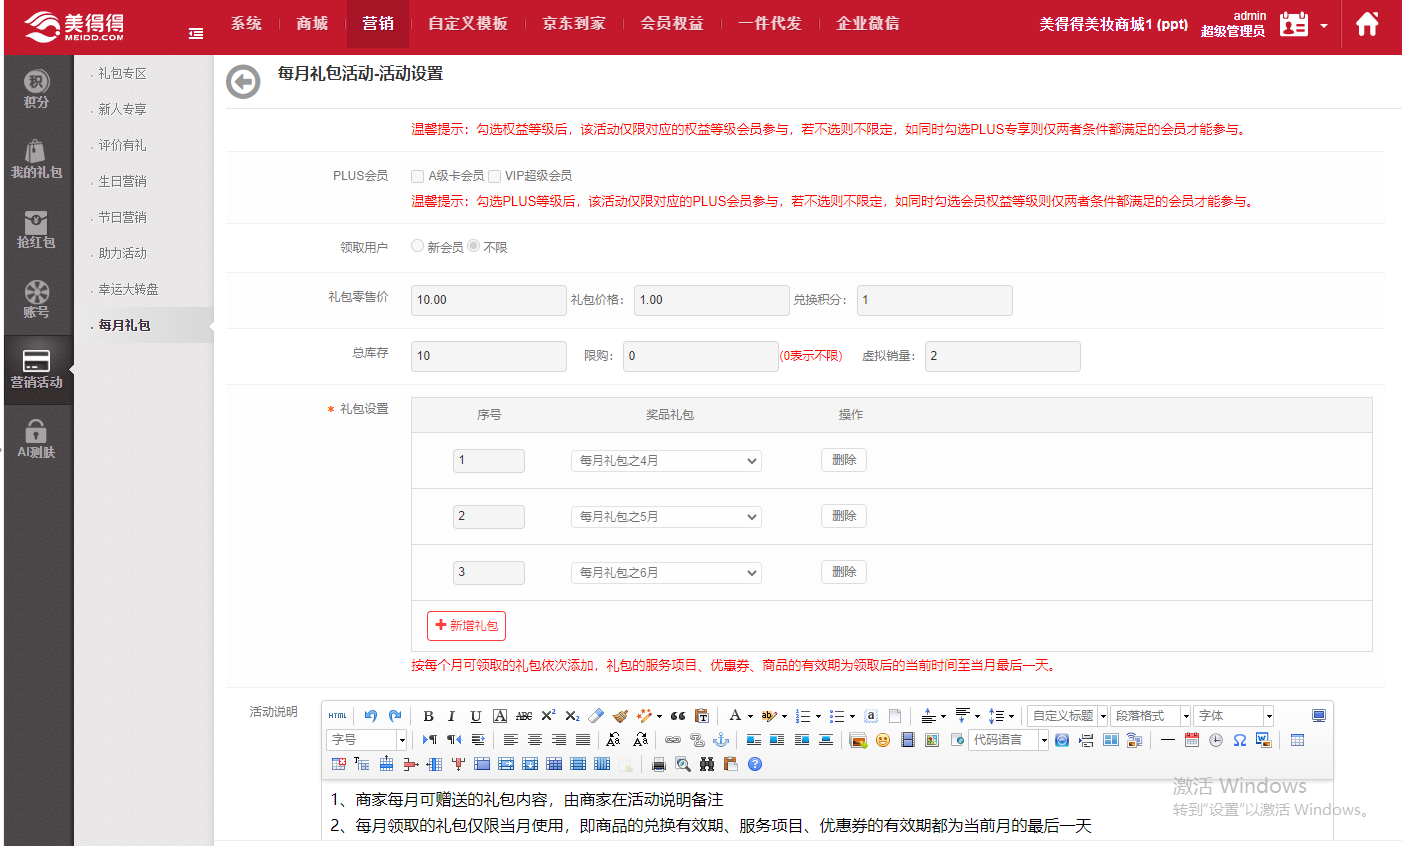
Task: Apply bold formatting in the editor
Action: pyautogui.click(x=428, y=716)
